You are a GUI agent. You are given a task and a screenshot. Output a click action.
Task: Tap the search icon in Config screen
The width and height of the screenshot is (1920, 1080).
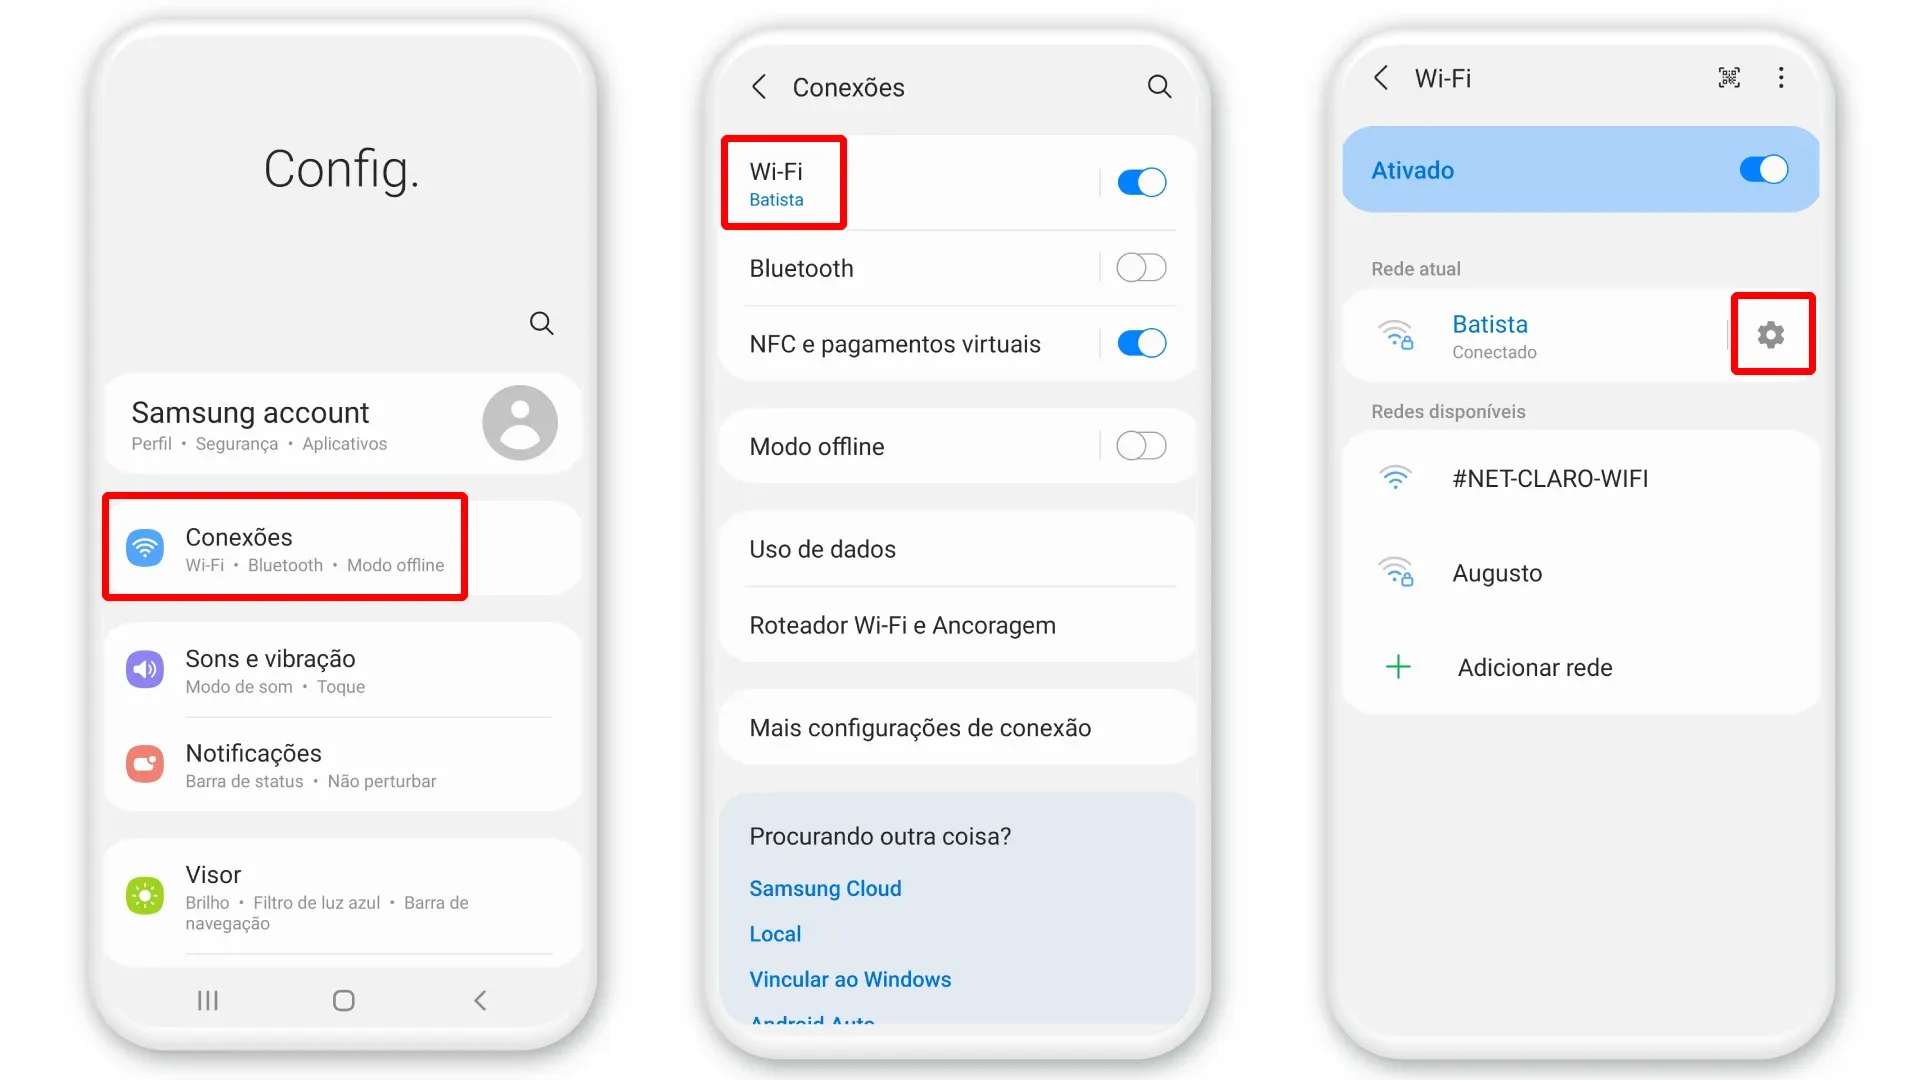[x=539, y=323]
